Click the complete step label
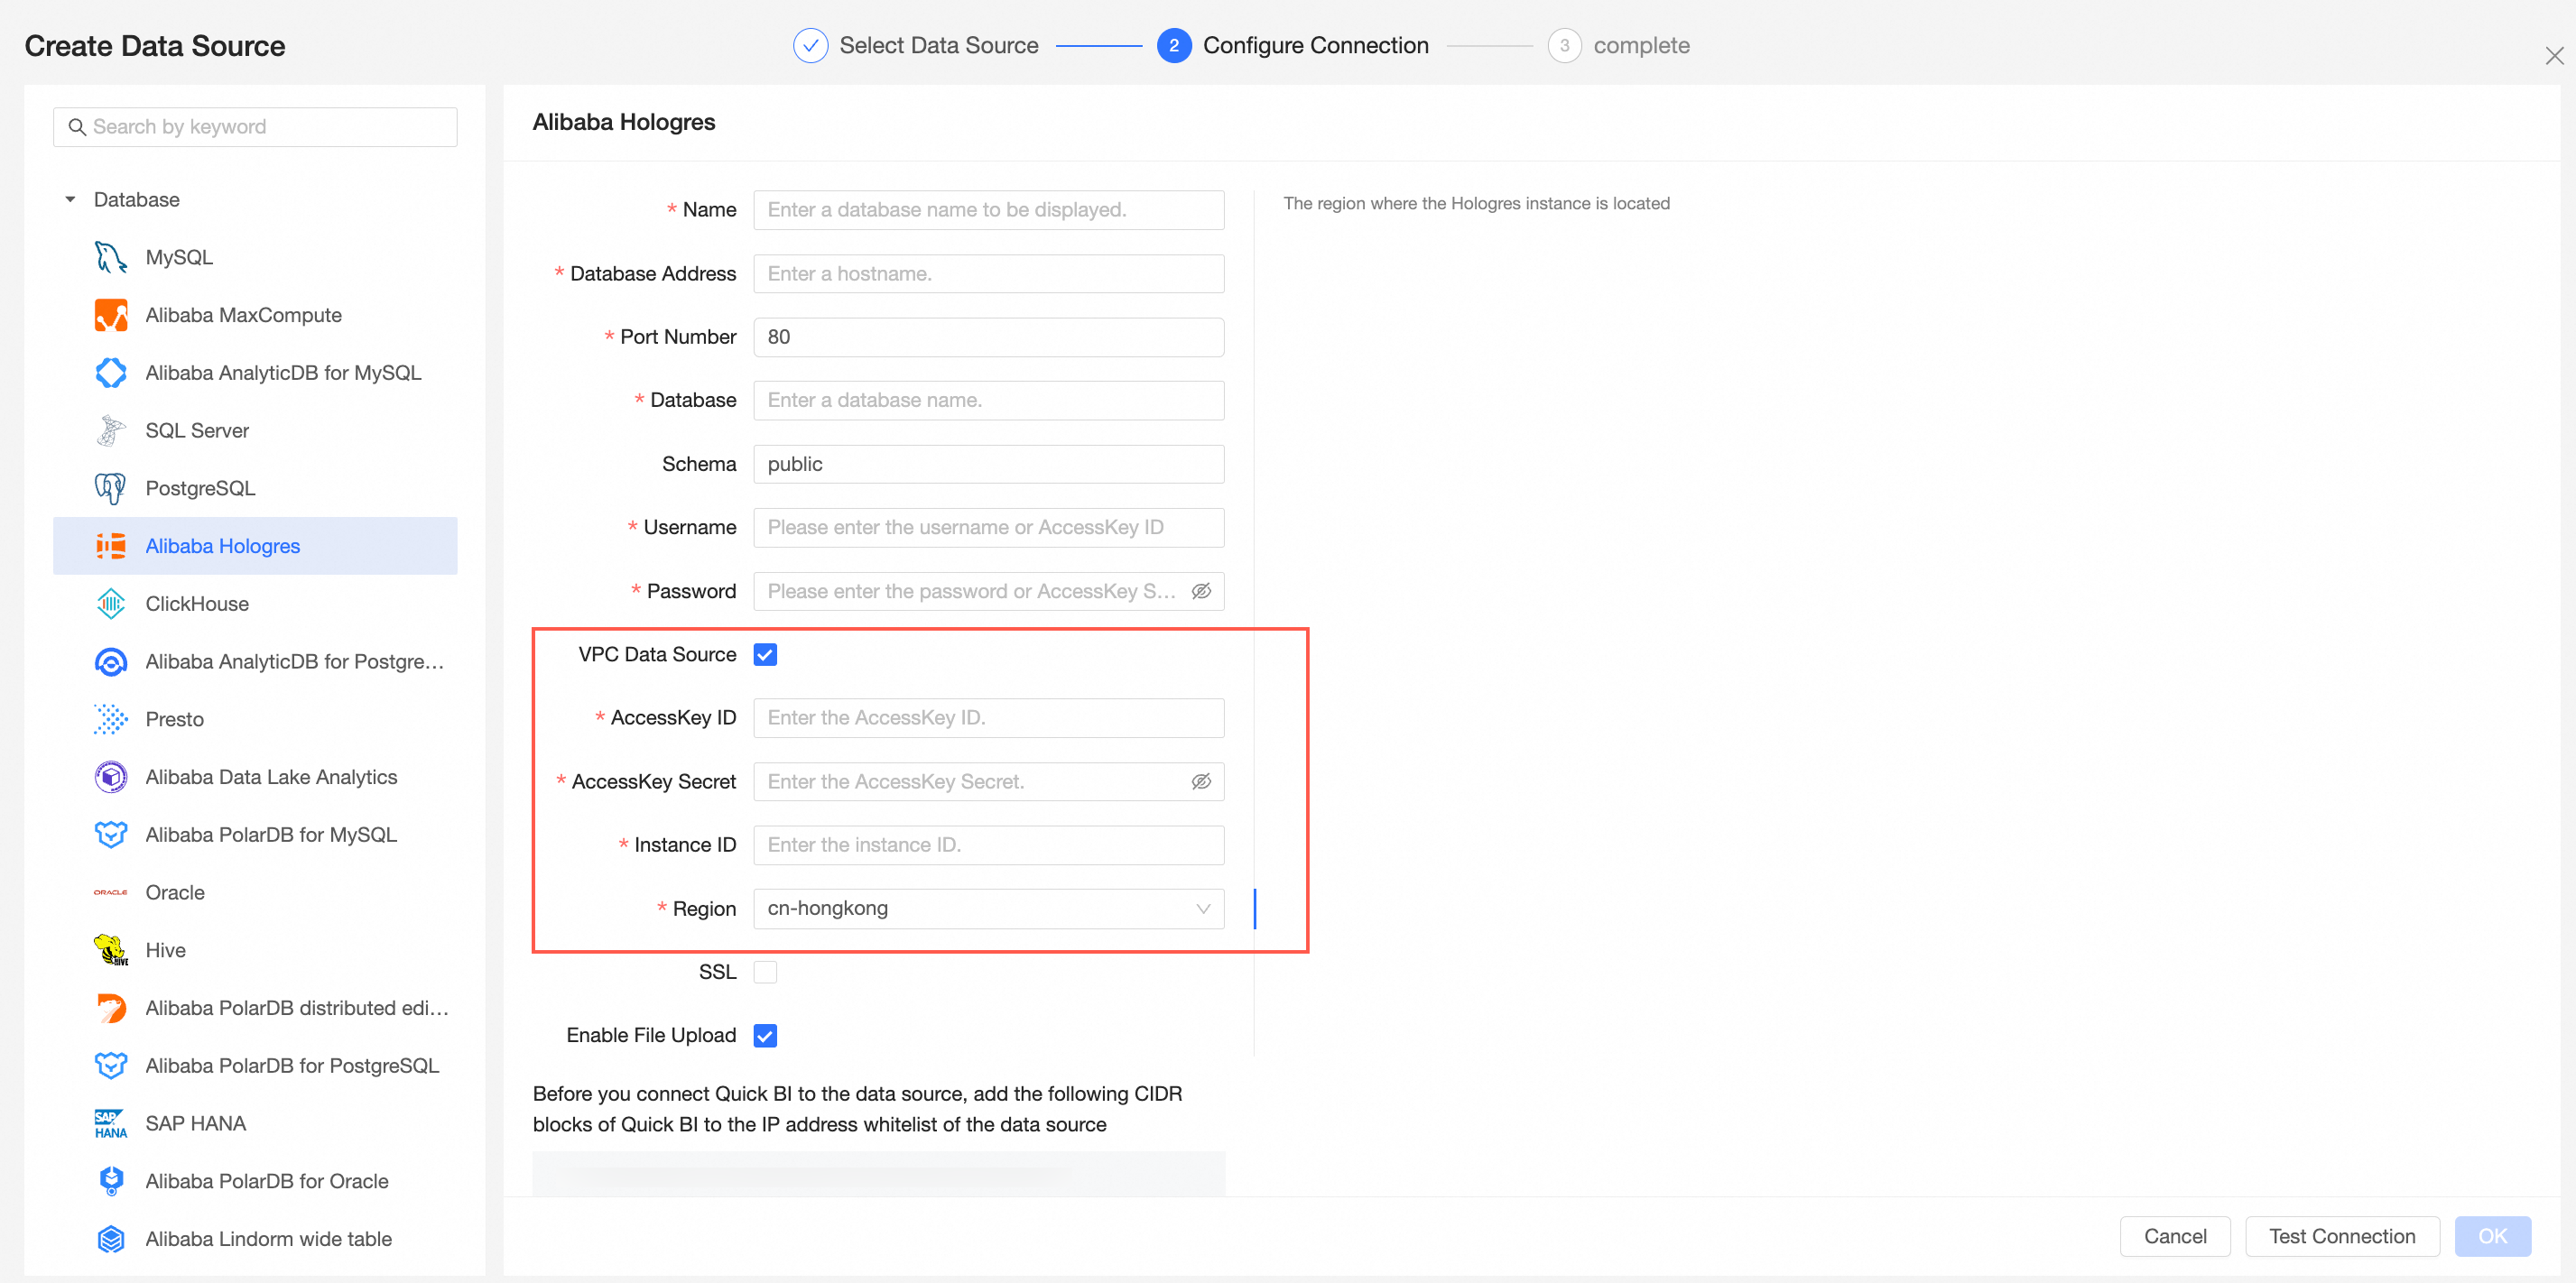 (x=1641, y=46)
